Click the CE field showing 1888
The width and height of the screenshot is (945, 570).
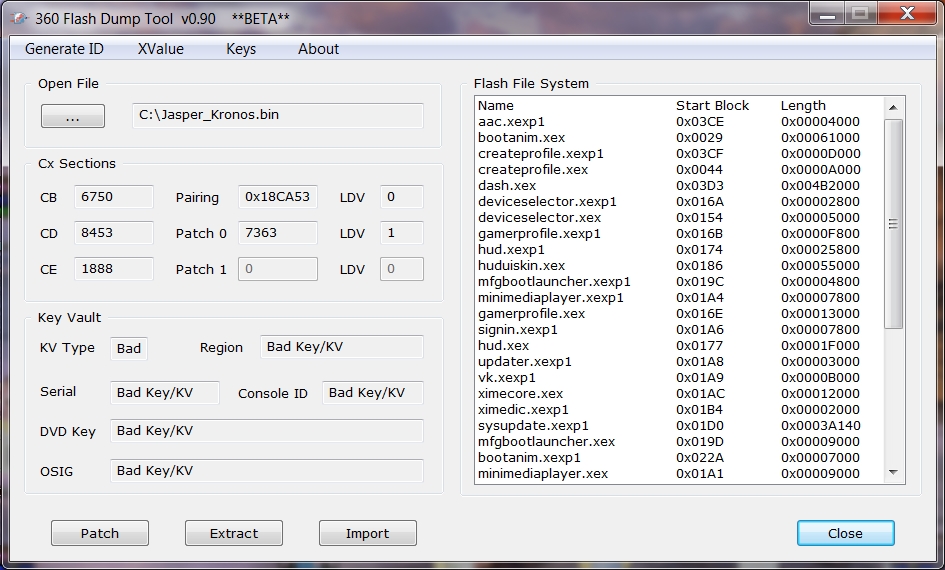114,269
